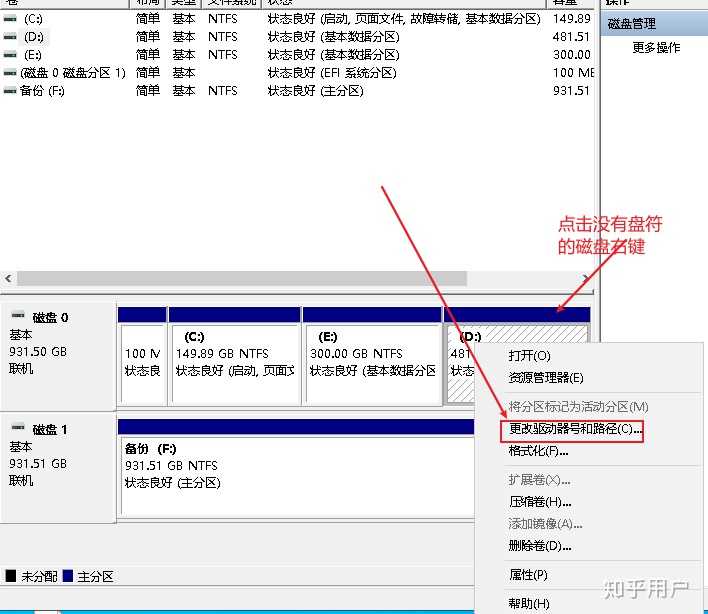Viewport: 708px width, 614px height.
Task: Click 更多操作 in the actions pane
Action: pyautogui.click(x=656, y=47)
